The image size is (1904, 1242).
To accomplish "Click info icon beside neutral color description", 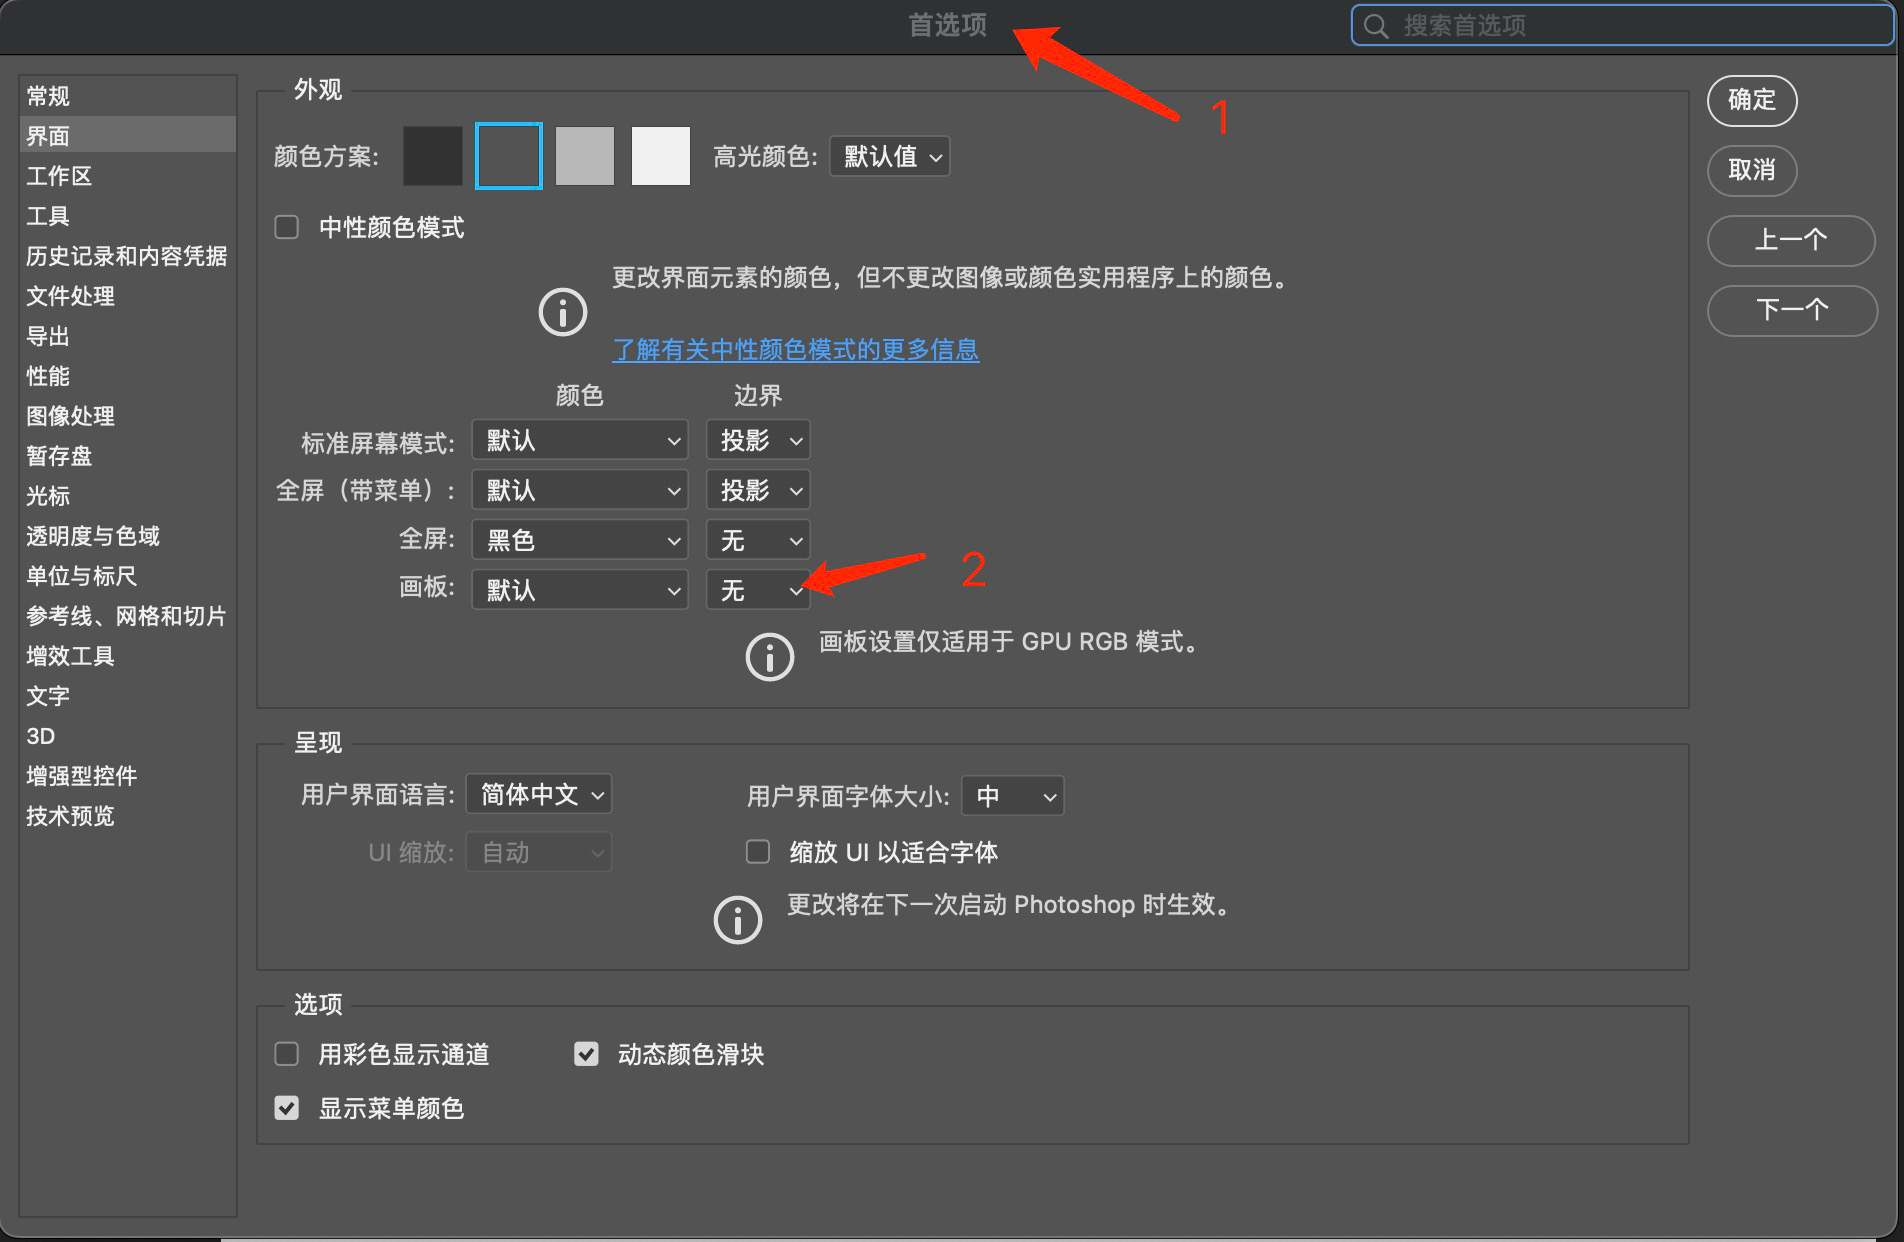I will (563, 313).
